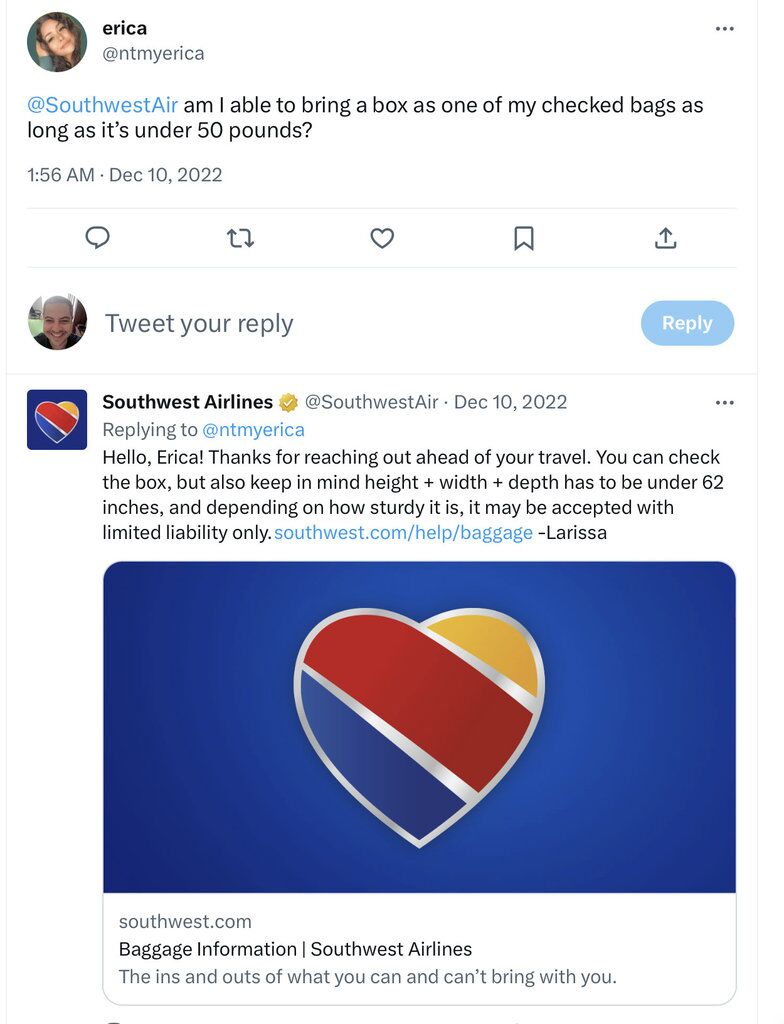The image size is (784, 1024).
Task: Like the tweet with heart icon
Action: (x=382, y=238)
